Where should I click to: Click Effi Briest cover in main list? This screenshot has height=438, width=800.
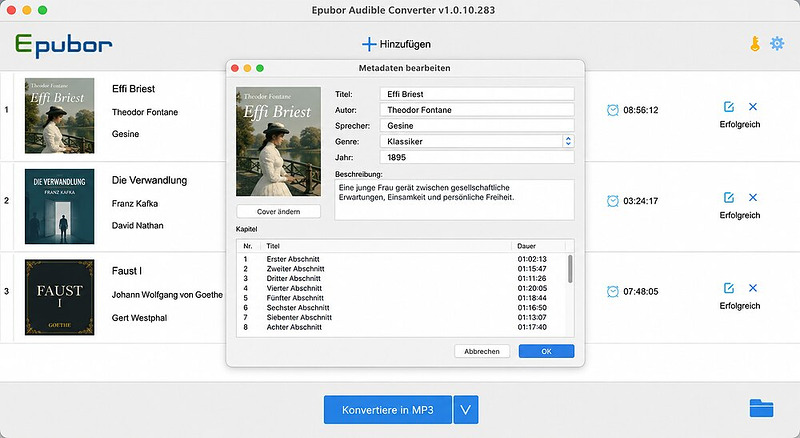(x=60, y=116)
